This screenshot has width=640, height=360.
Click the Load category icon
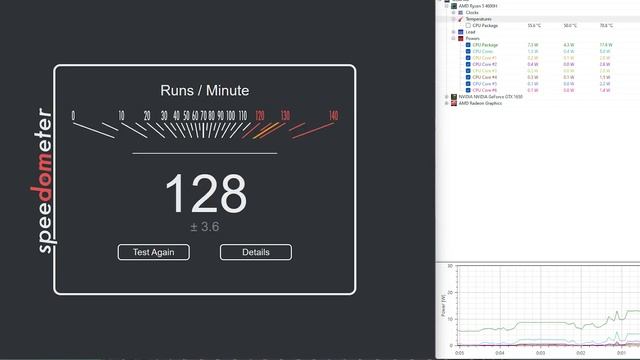point(460,32)
